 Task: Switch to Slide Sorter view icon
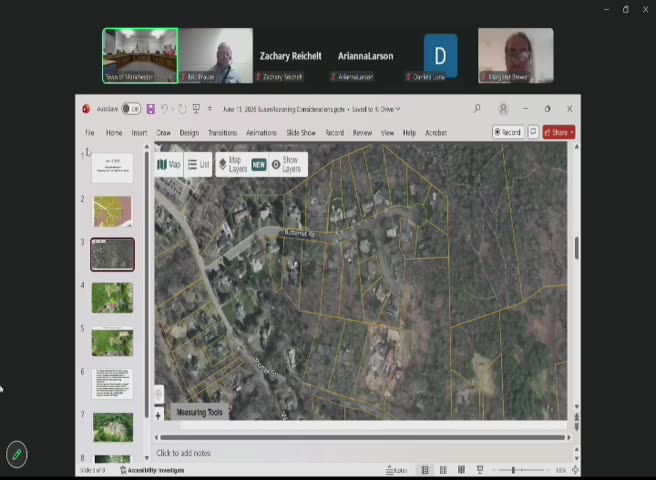pyautogui.click(x=443, y=470)
